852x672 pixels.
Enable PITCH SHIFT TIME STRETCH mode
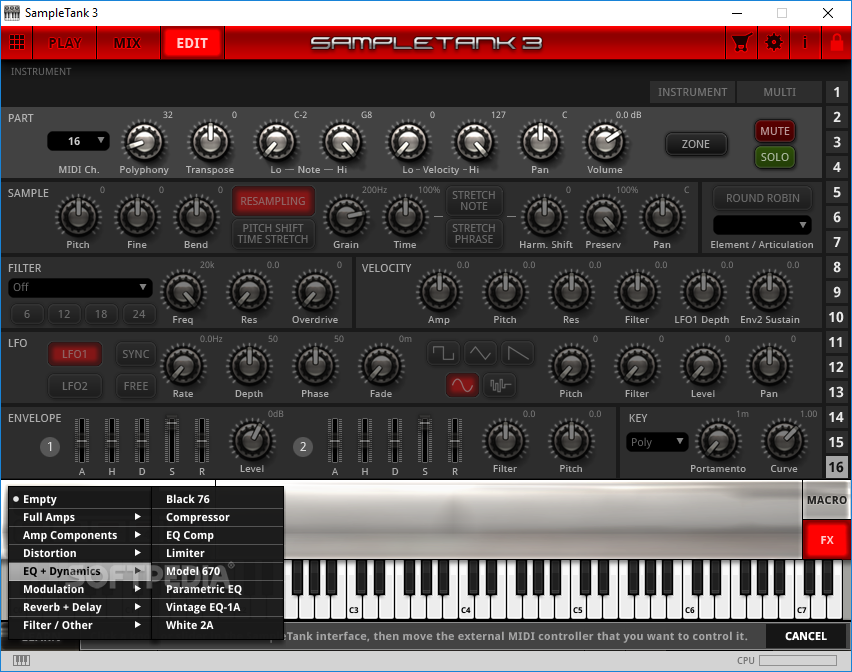point(273,234)
